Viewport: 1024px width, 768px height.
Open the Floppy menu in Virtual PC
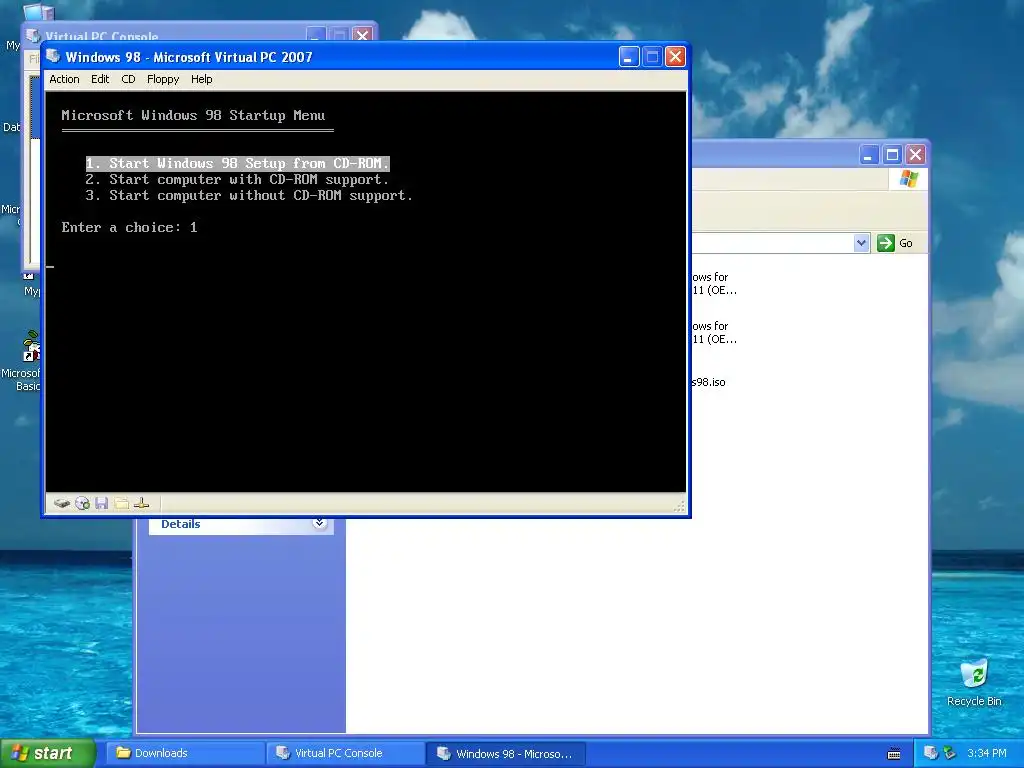pos(163,79)
